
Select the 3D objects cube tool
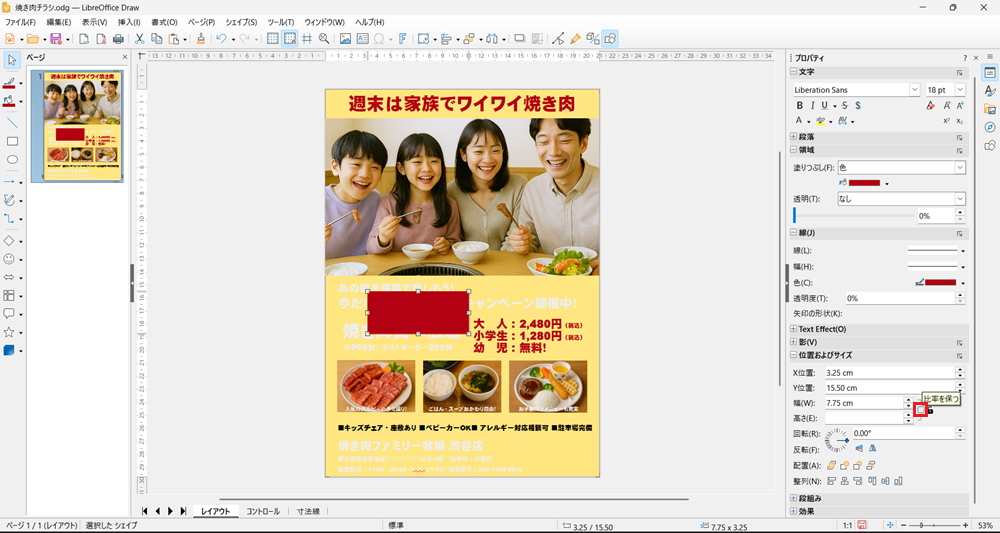point(9,350)
